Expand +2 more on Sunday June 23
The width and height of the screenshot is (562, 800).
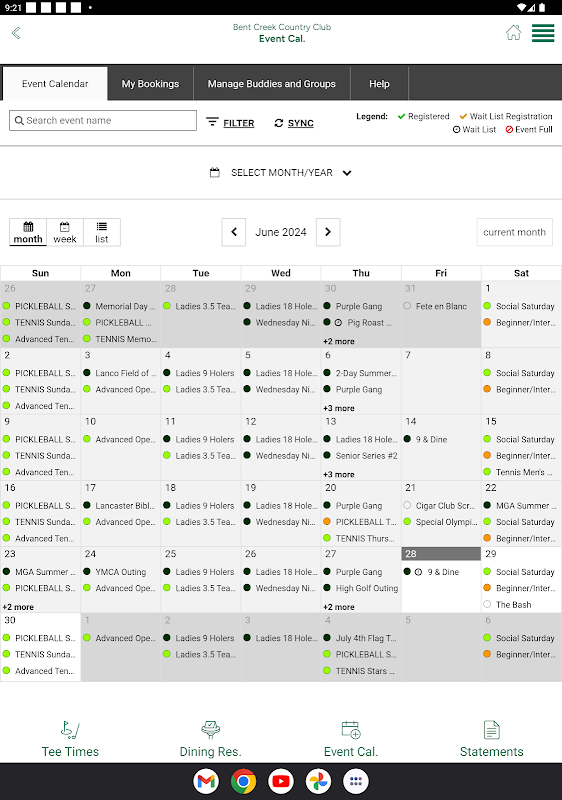pyautogui.click(x=18, y=607)
